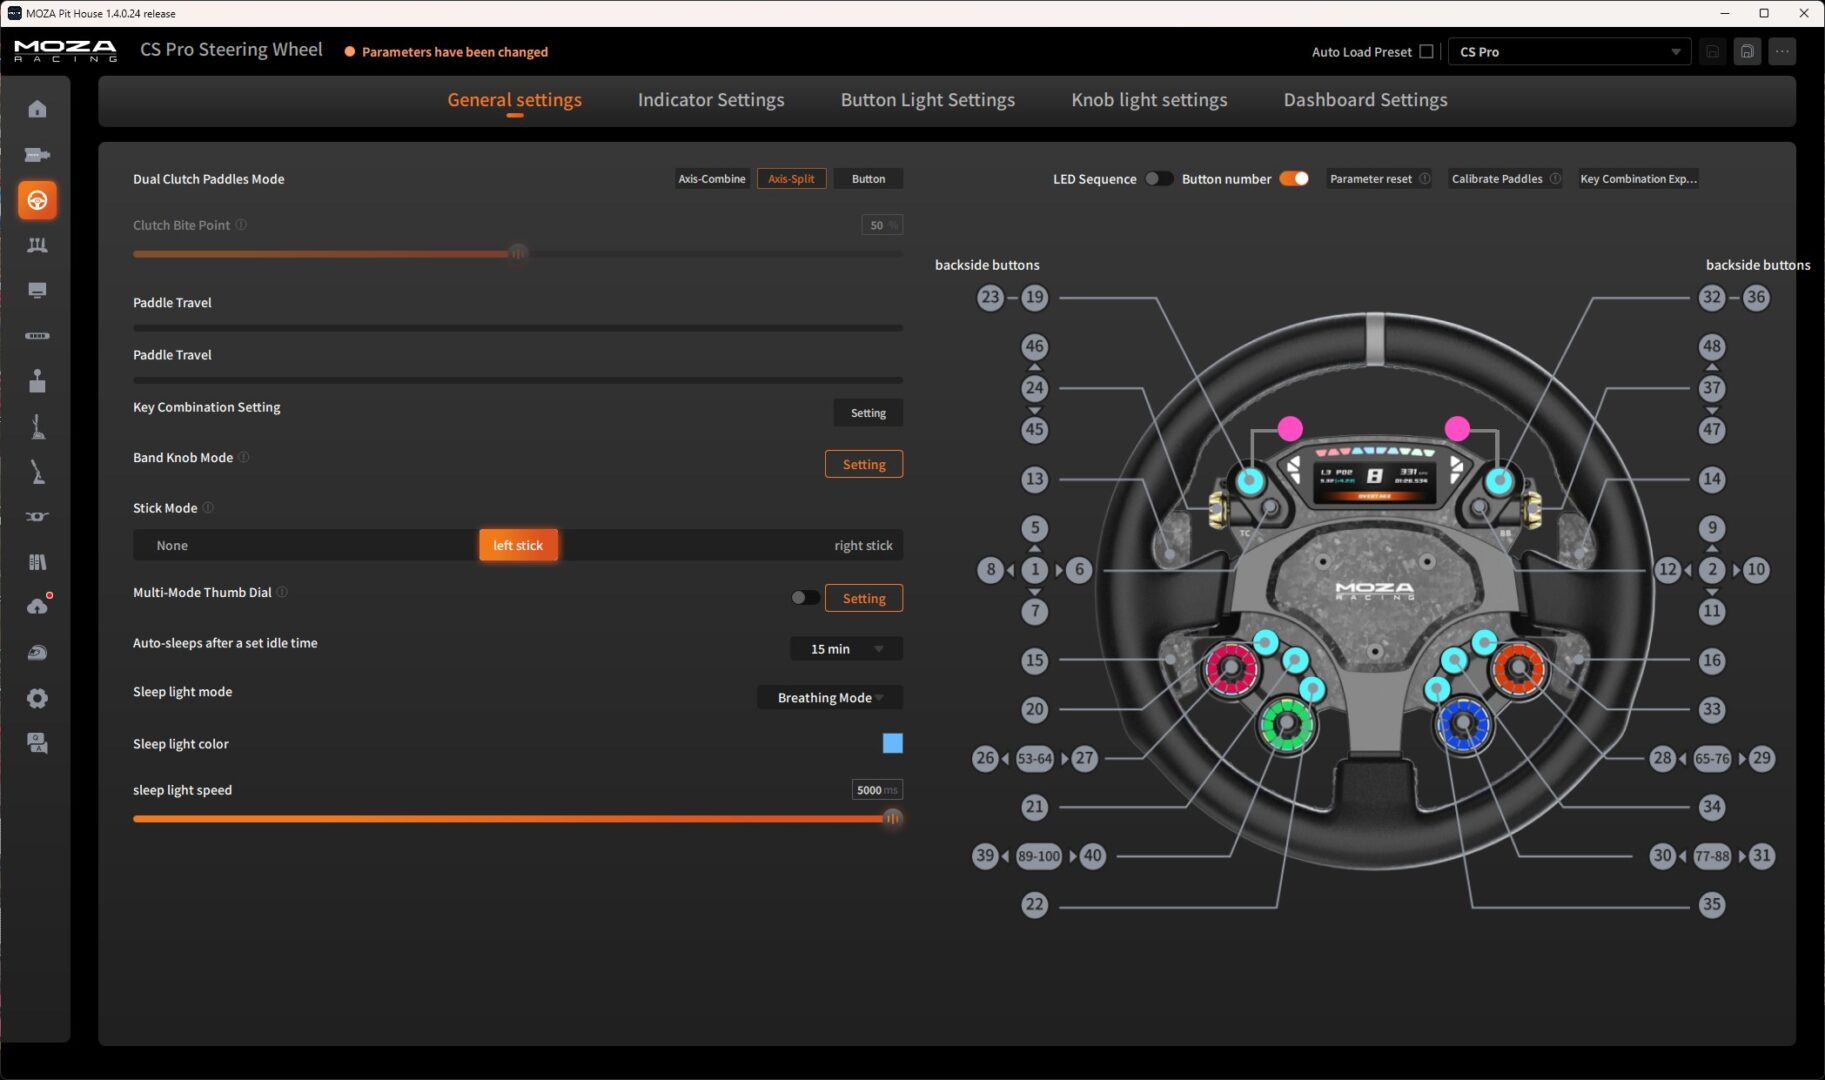Click the Parameters have been changed notice
This screenshot has width=1825, height=1080.
click(446, 52)
